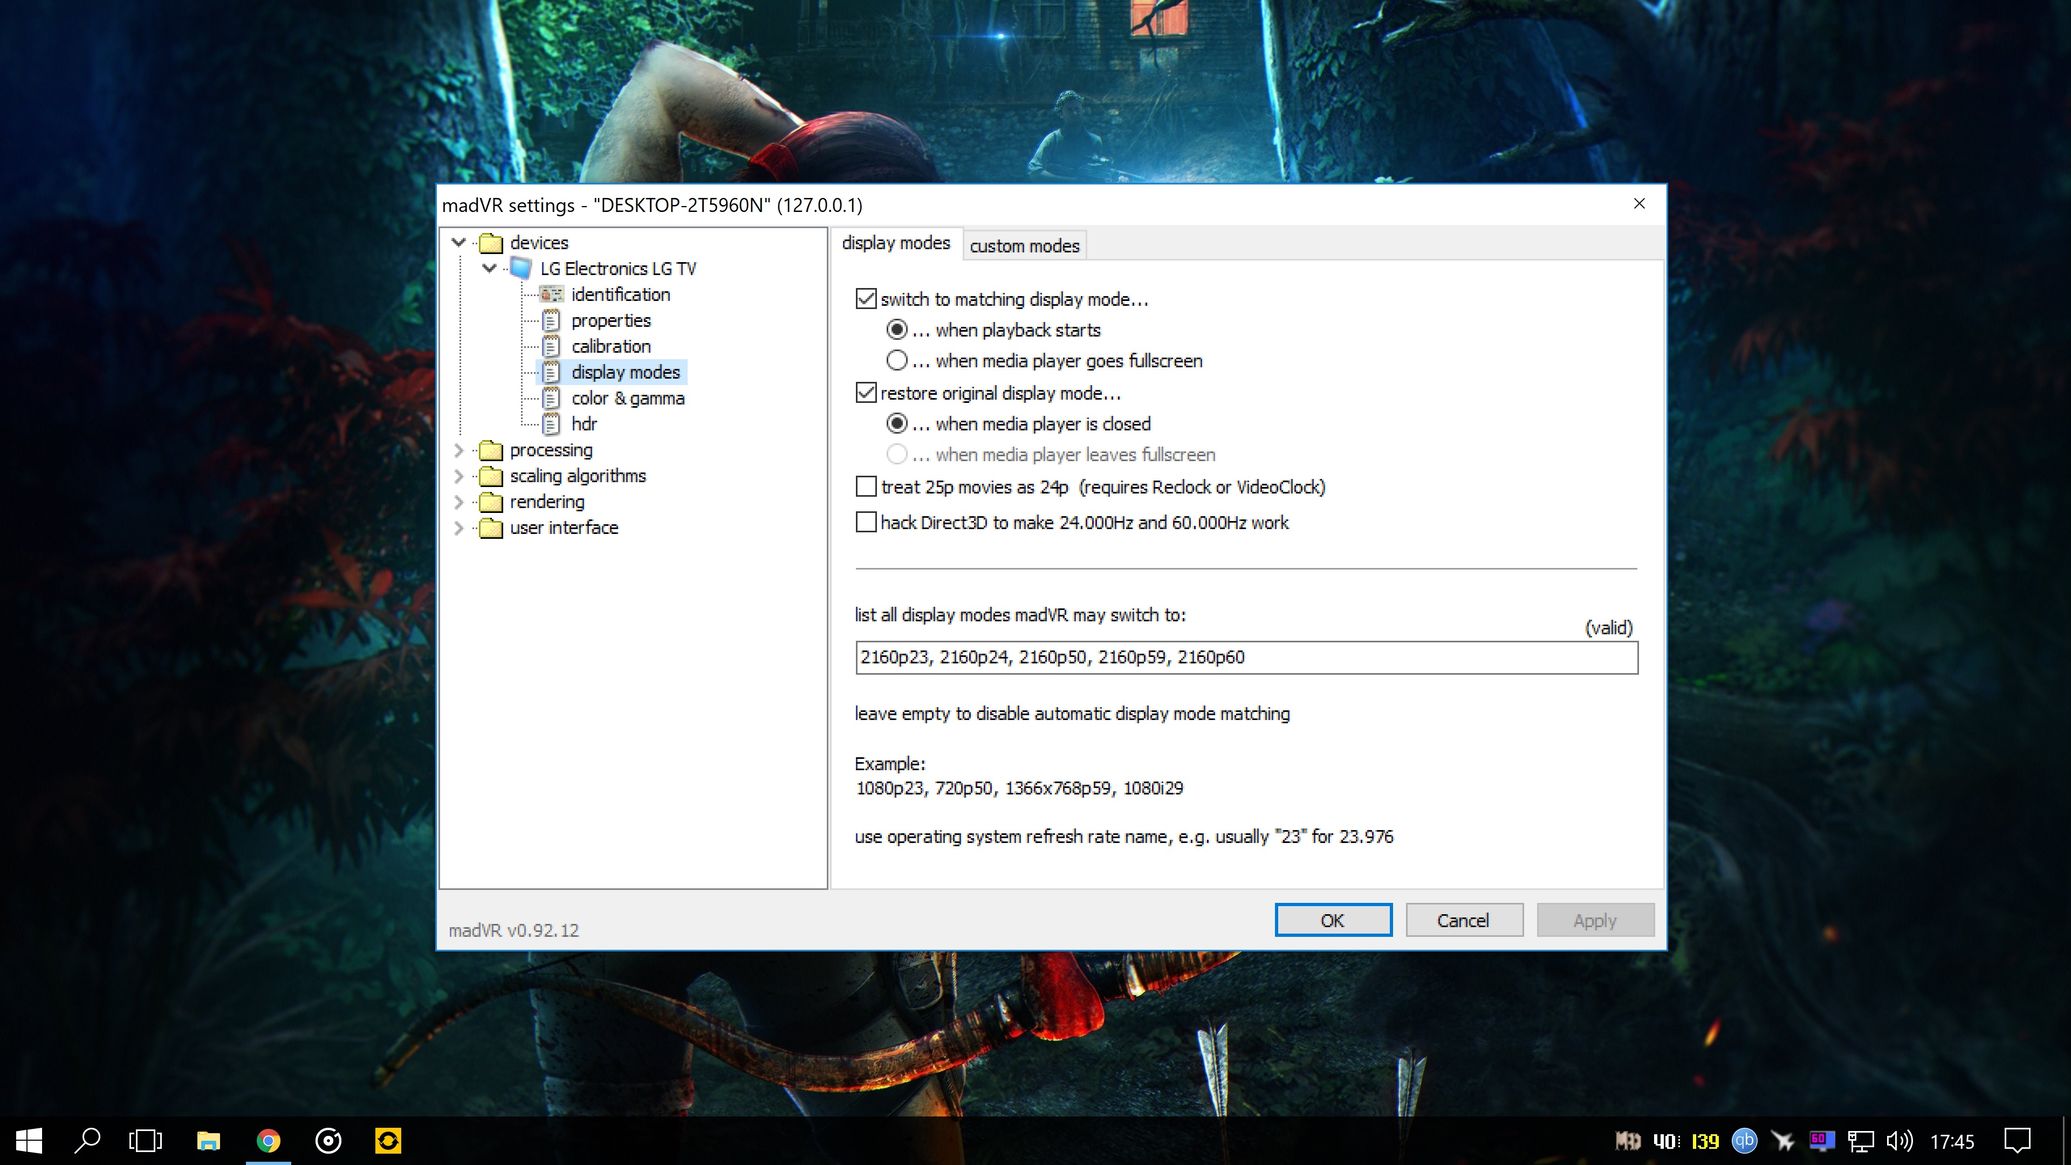Open the color & gamma tree item
Viewport: 2071px width, 1165px height.
click(628, 398)
